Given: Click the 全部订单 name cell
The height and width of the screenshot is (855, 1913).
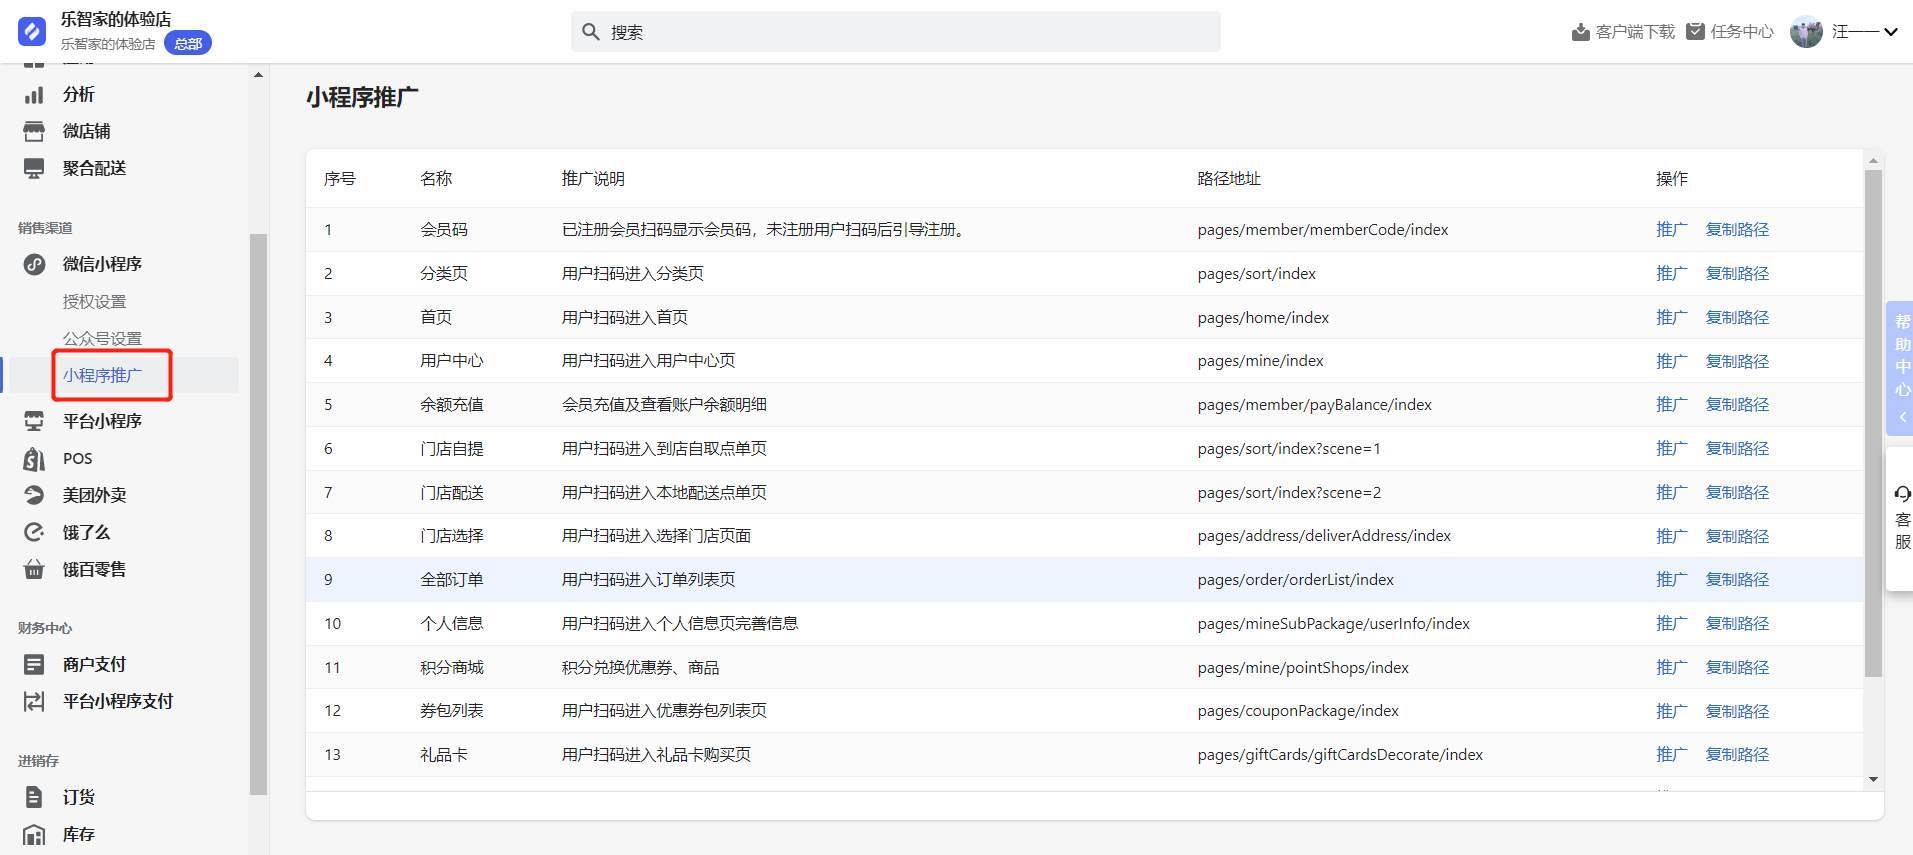Looking at the screenshot, I should [452, 580].
